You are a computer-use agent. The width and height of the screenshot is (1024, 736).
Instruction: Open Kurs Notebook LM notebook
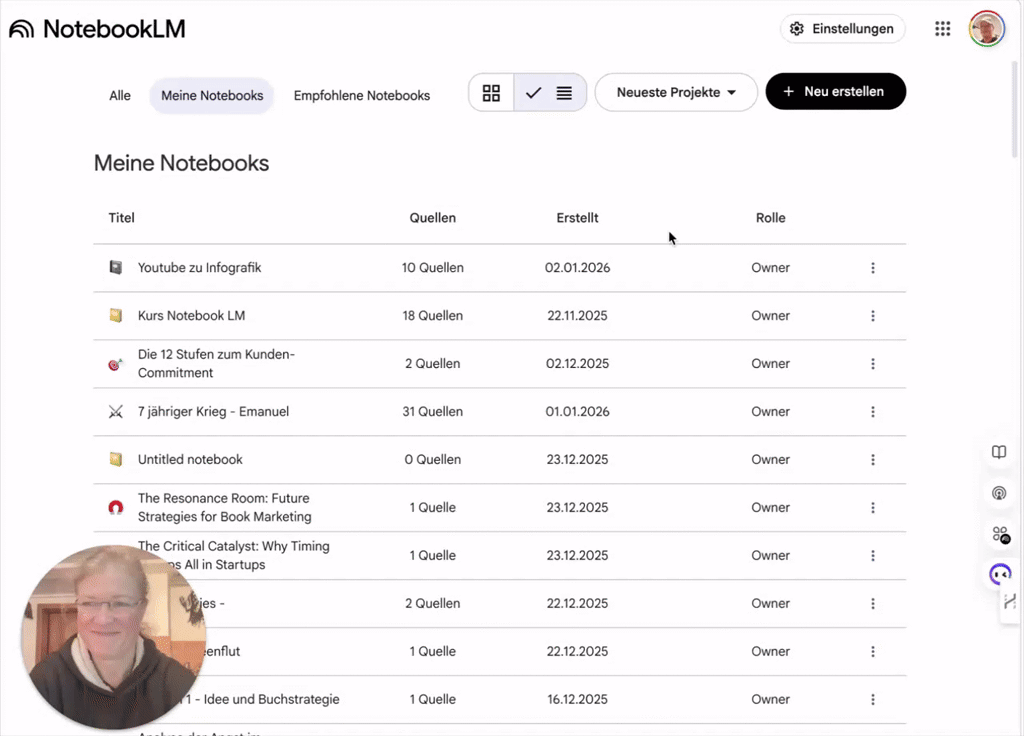(x=191, y=315)
